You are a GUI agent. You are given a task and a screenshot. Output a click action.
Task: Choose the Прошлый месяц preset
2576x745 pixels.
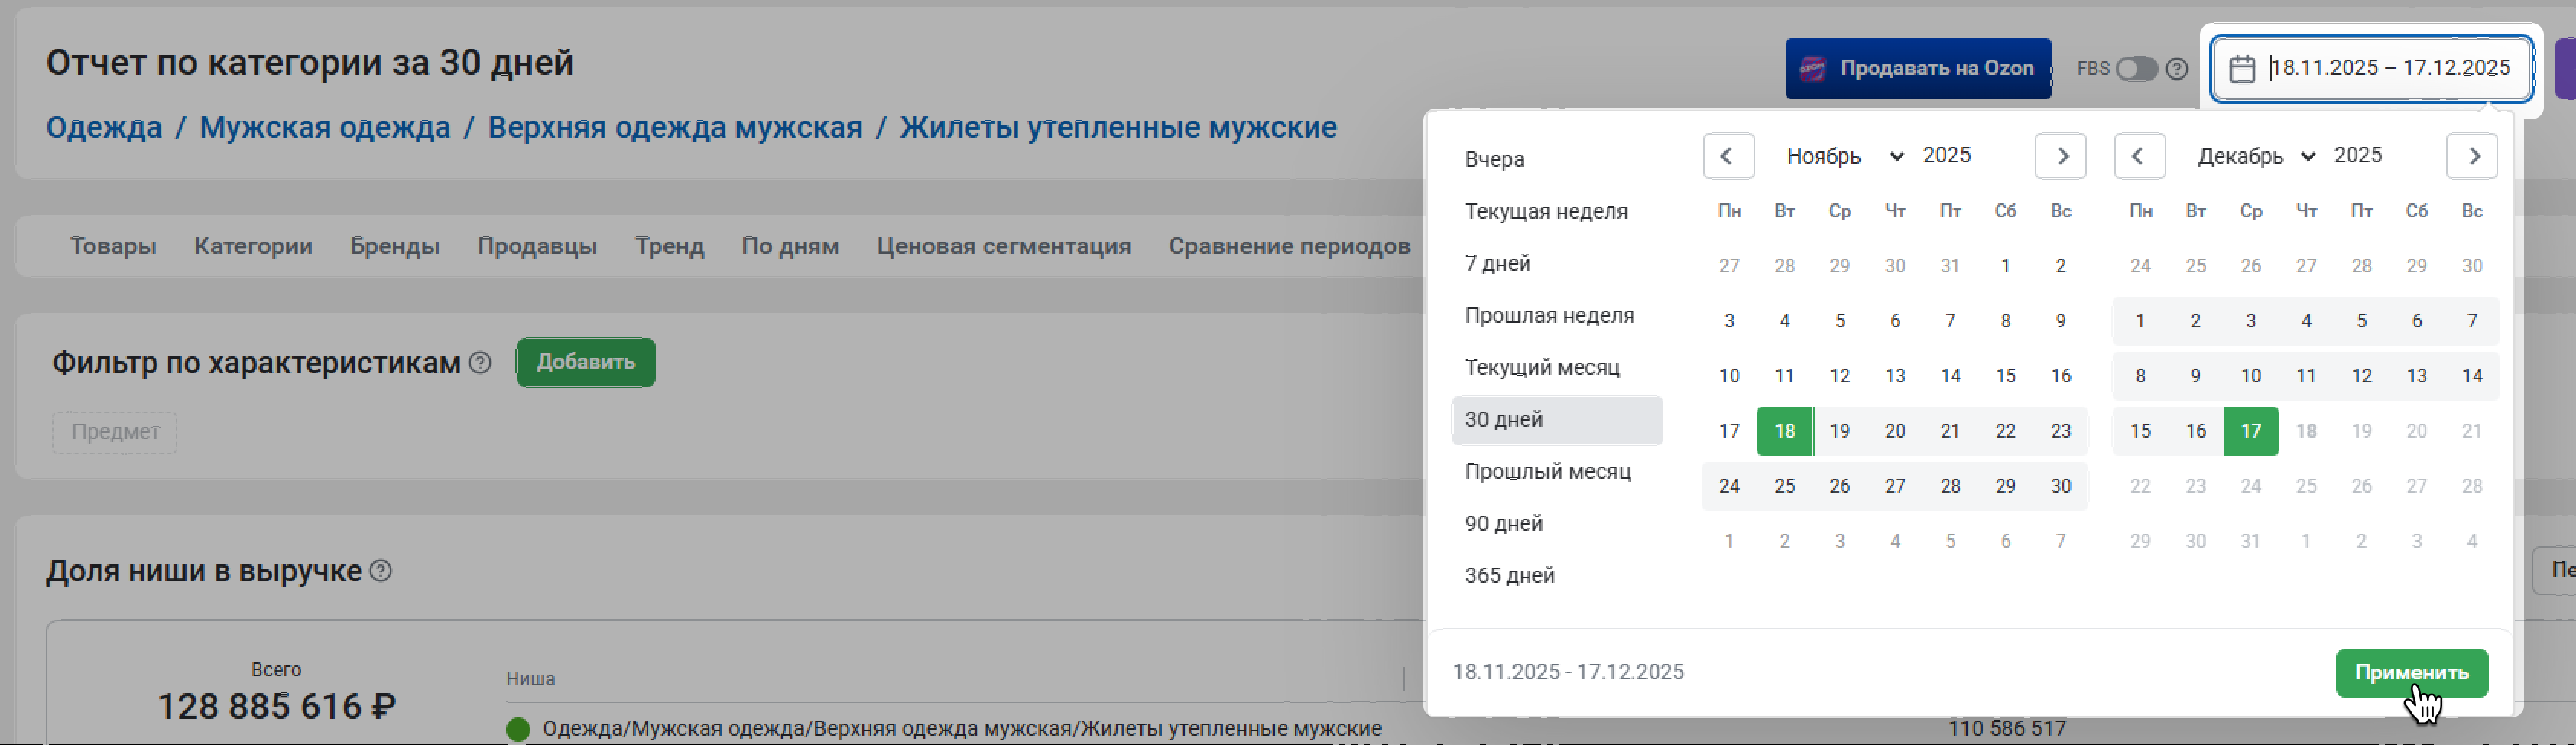click(x=1547, y=471)
